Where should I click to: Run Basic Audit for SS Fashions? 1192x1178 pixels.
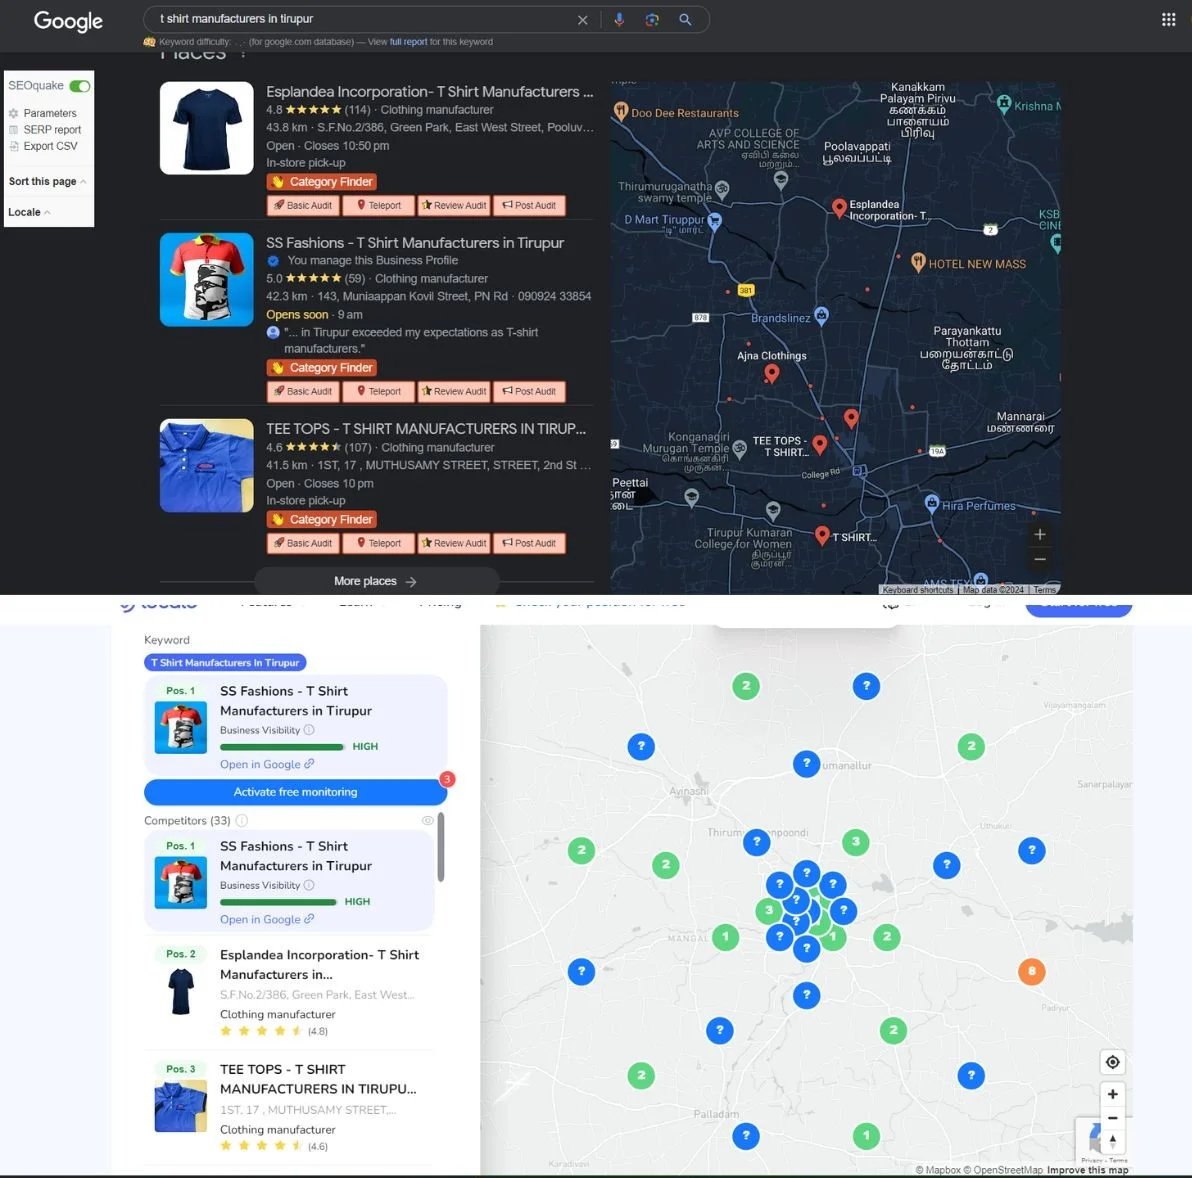click(x=303, y=391)
